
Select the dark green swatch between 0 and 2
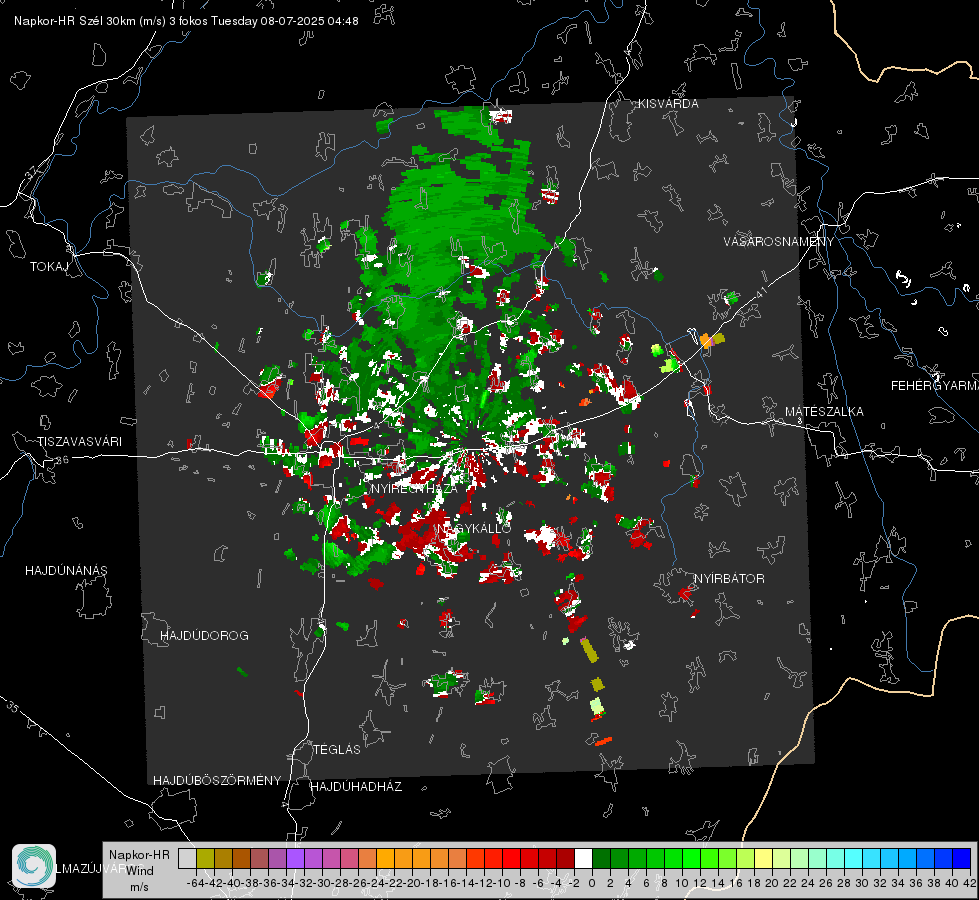tap(601, 858)
